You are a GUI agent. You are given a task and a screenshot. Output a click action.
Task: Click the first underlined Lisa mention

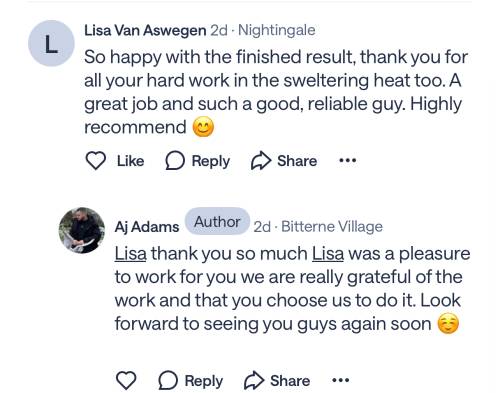click(130, 254)
